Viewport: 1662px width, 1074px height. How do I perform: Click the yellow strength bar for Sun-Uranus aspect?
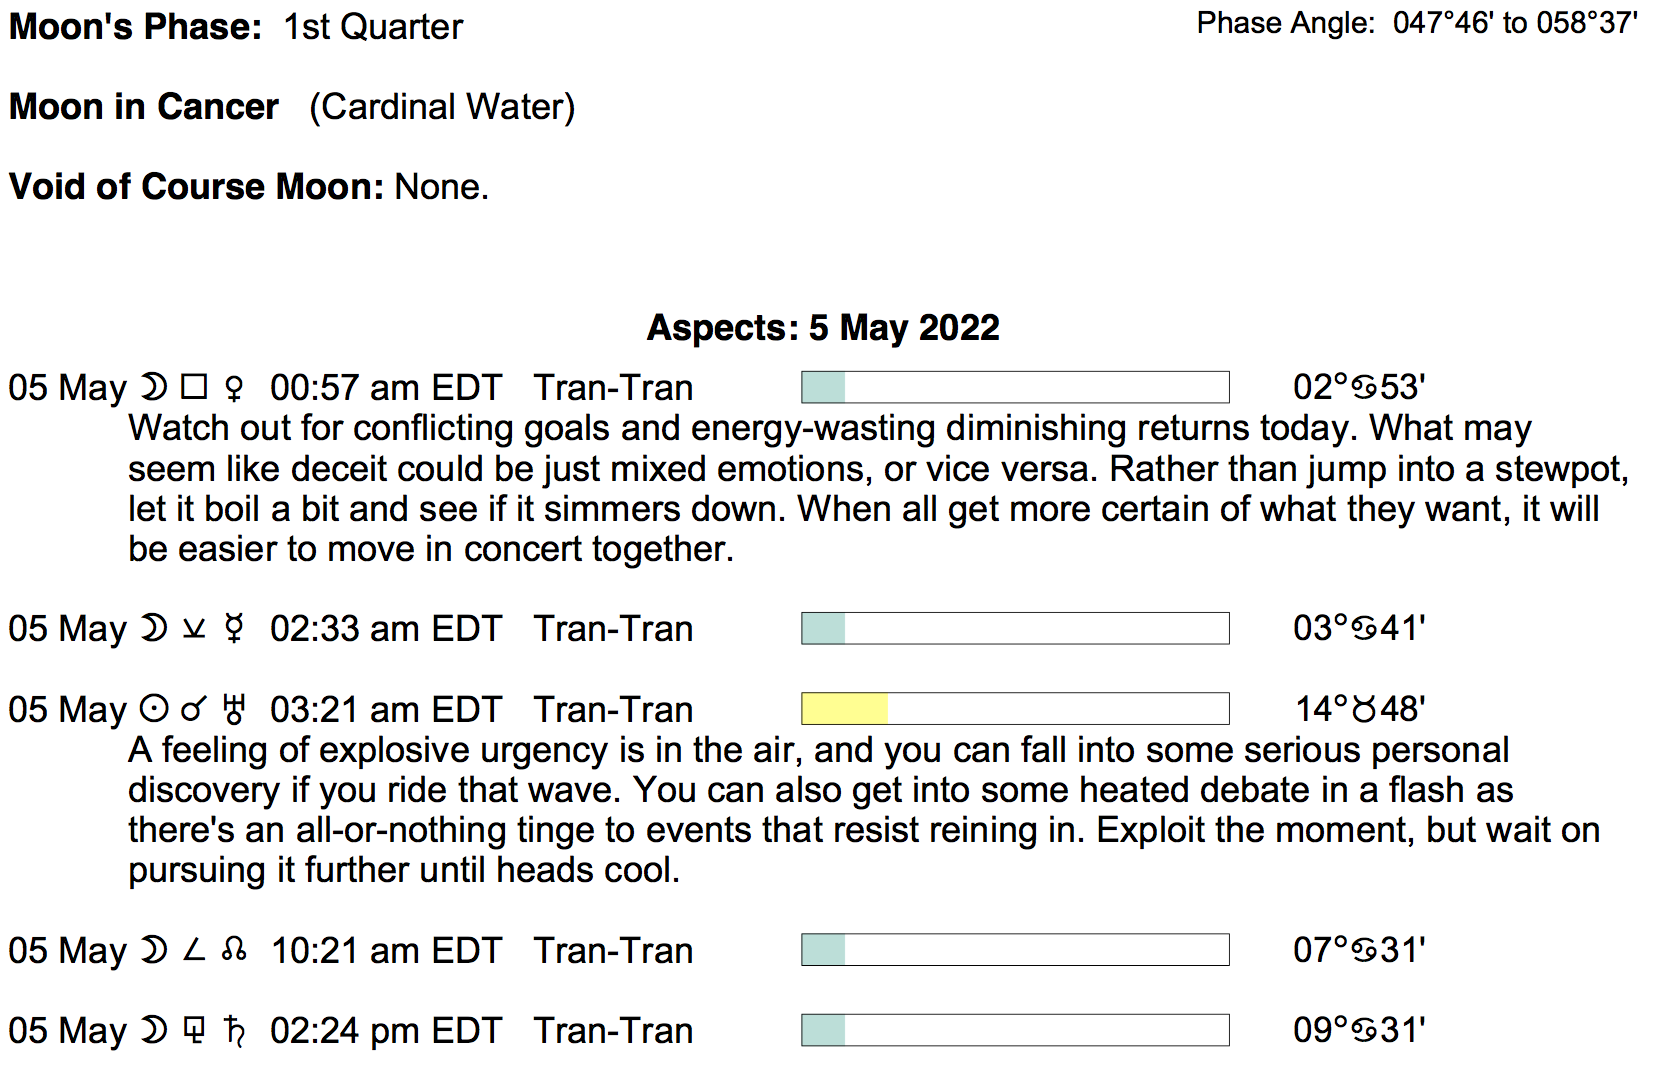[x=845, y=709]
